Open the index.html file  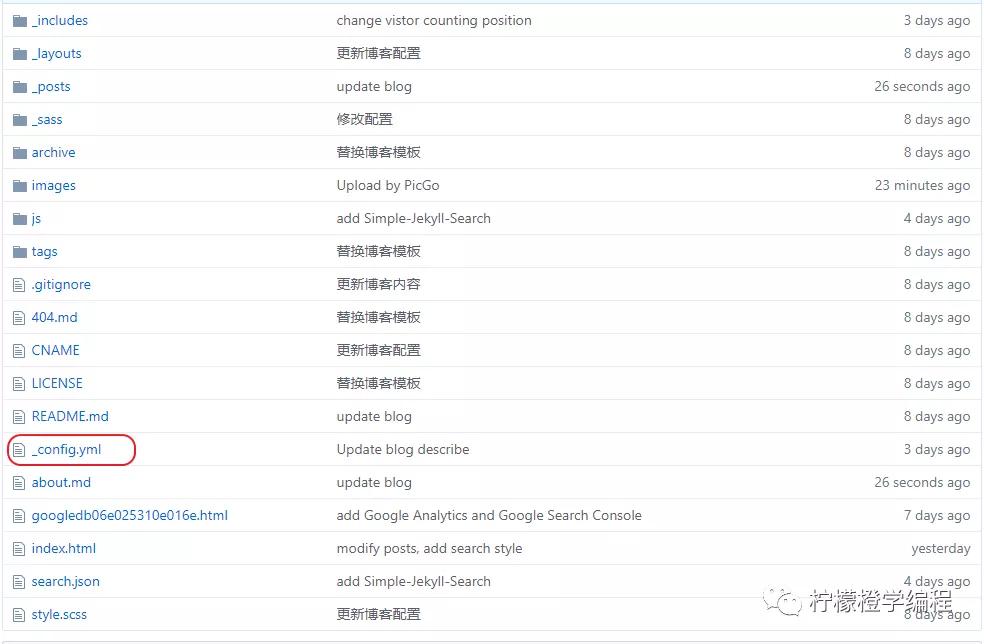(x=64, y=548)
